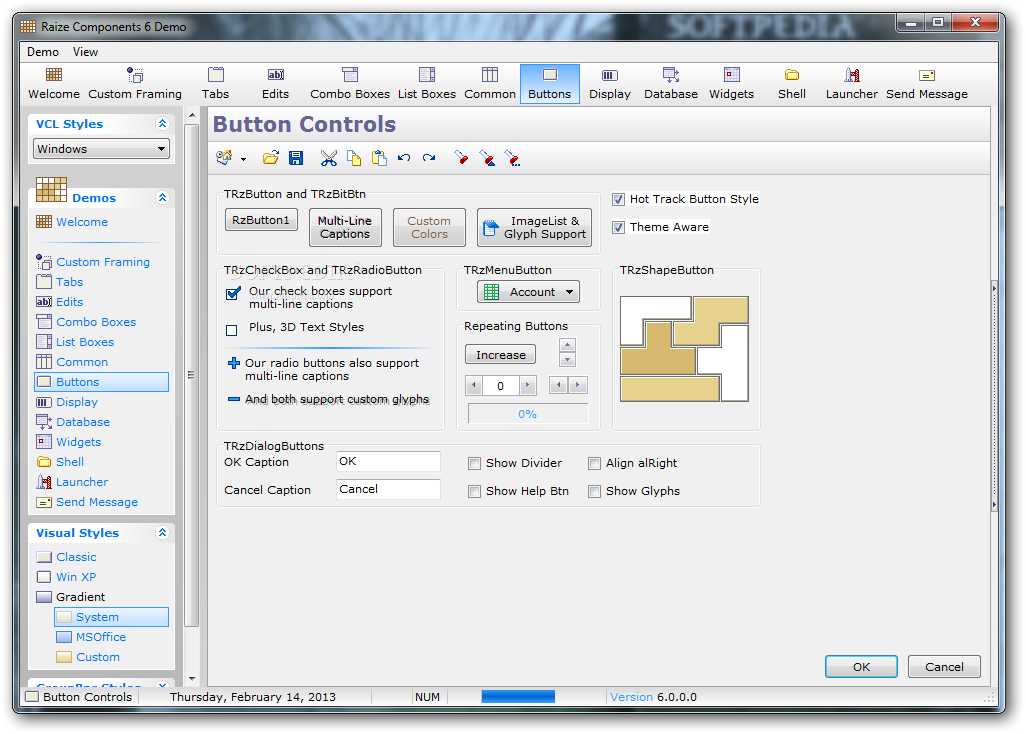This screenshot has height=734, width=1026.
Task: Click the OK button in the bottom right
Action: (x=861, y=667)
